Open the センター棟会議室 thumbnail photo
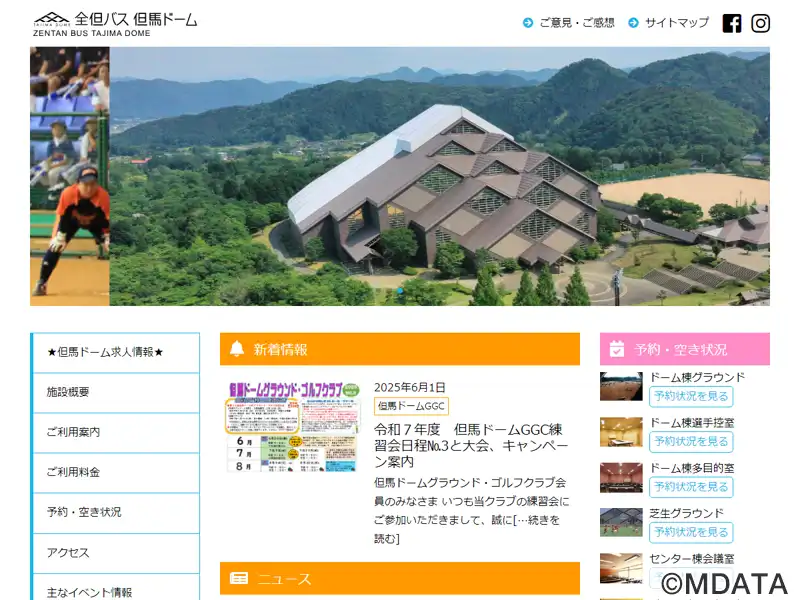 (x=621, y=568)
